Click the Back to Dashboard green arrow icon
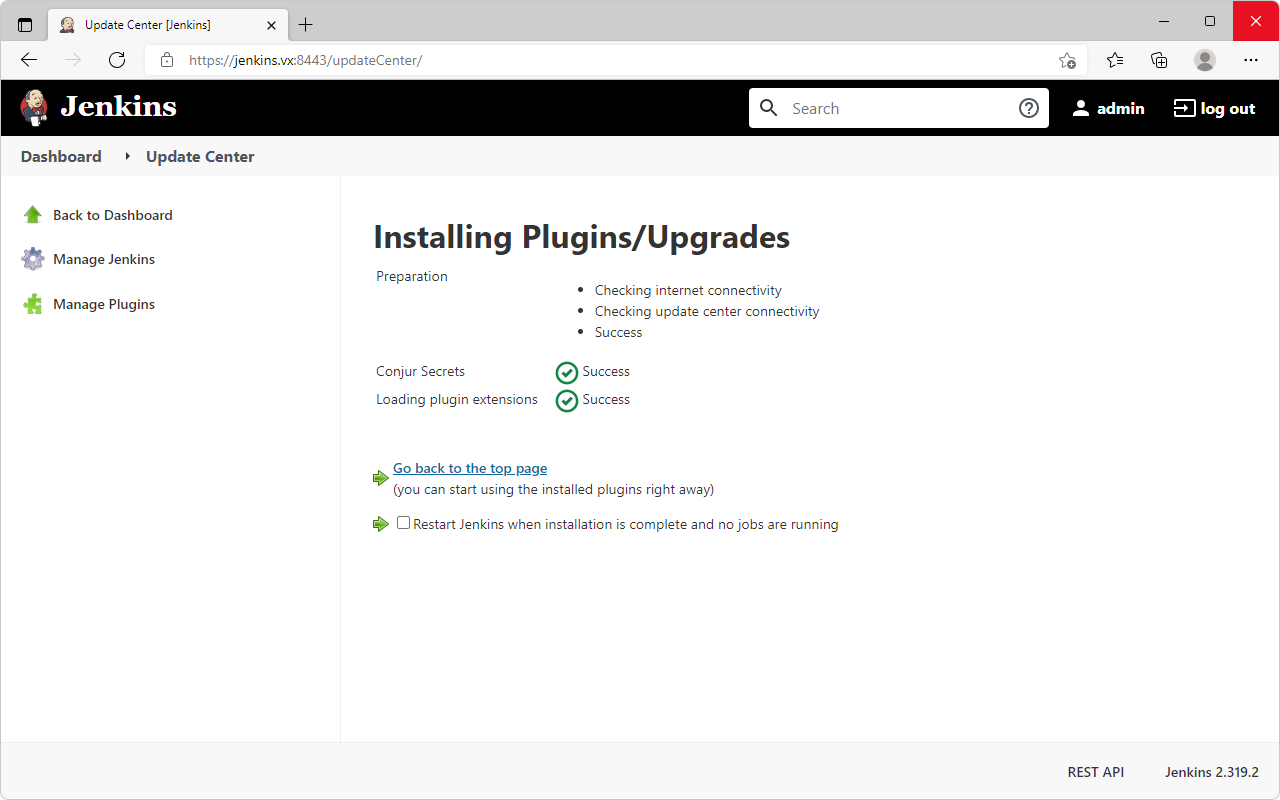Screen dimensions: 1280x800 click(x=33, y=215)
